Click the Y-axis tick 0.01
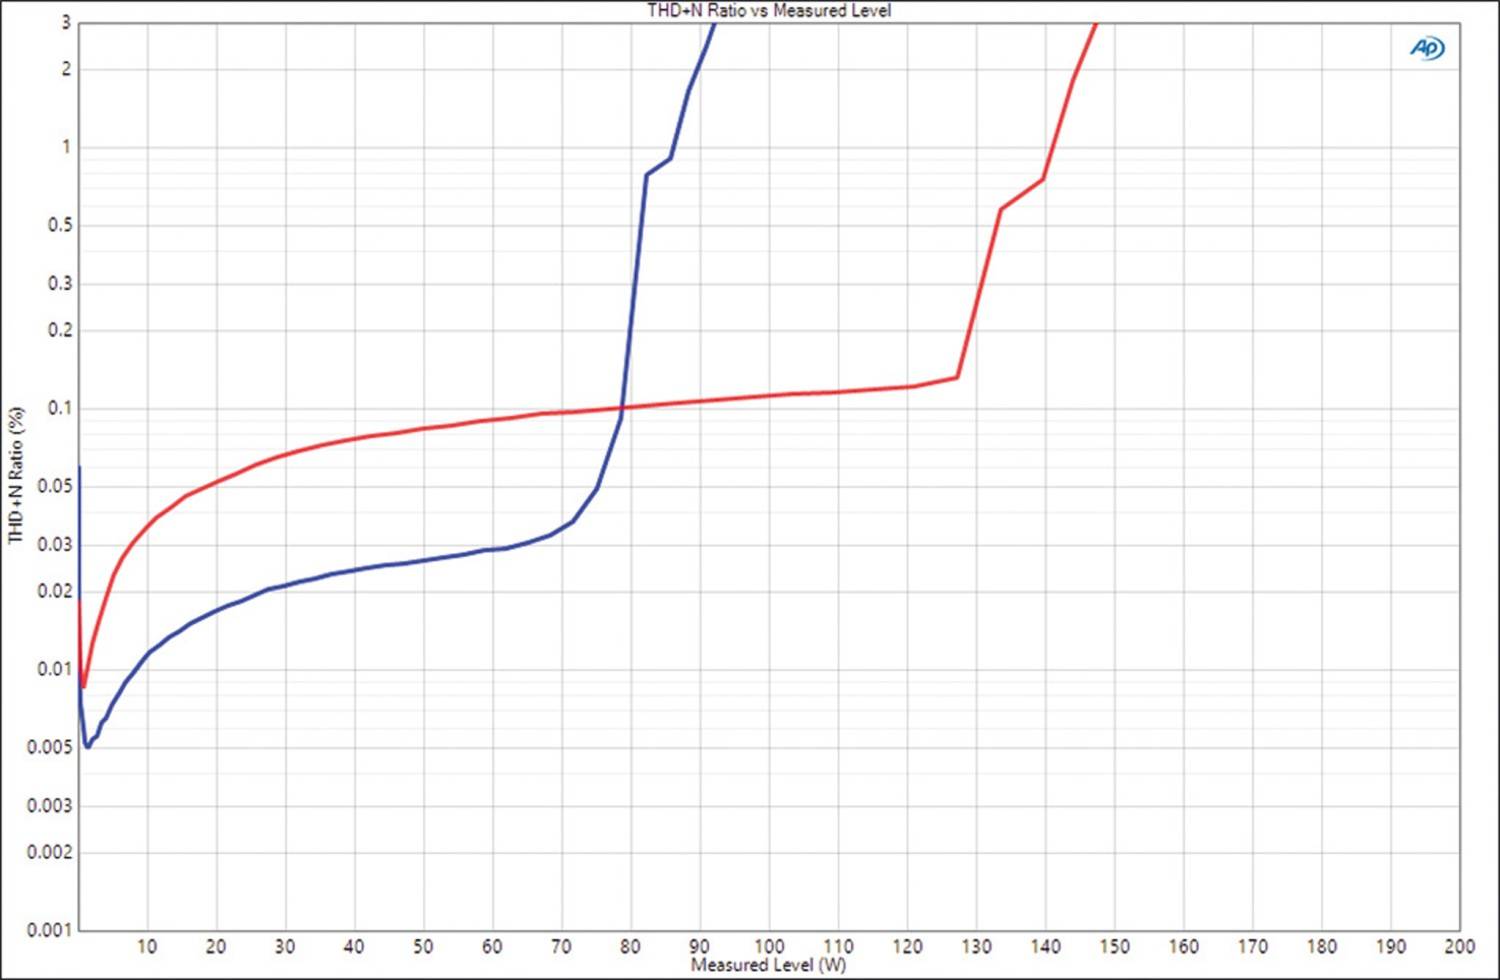The height and width of the screenshot is (980, 1500). tap(55, 669)
